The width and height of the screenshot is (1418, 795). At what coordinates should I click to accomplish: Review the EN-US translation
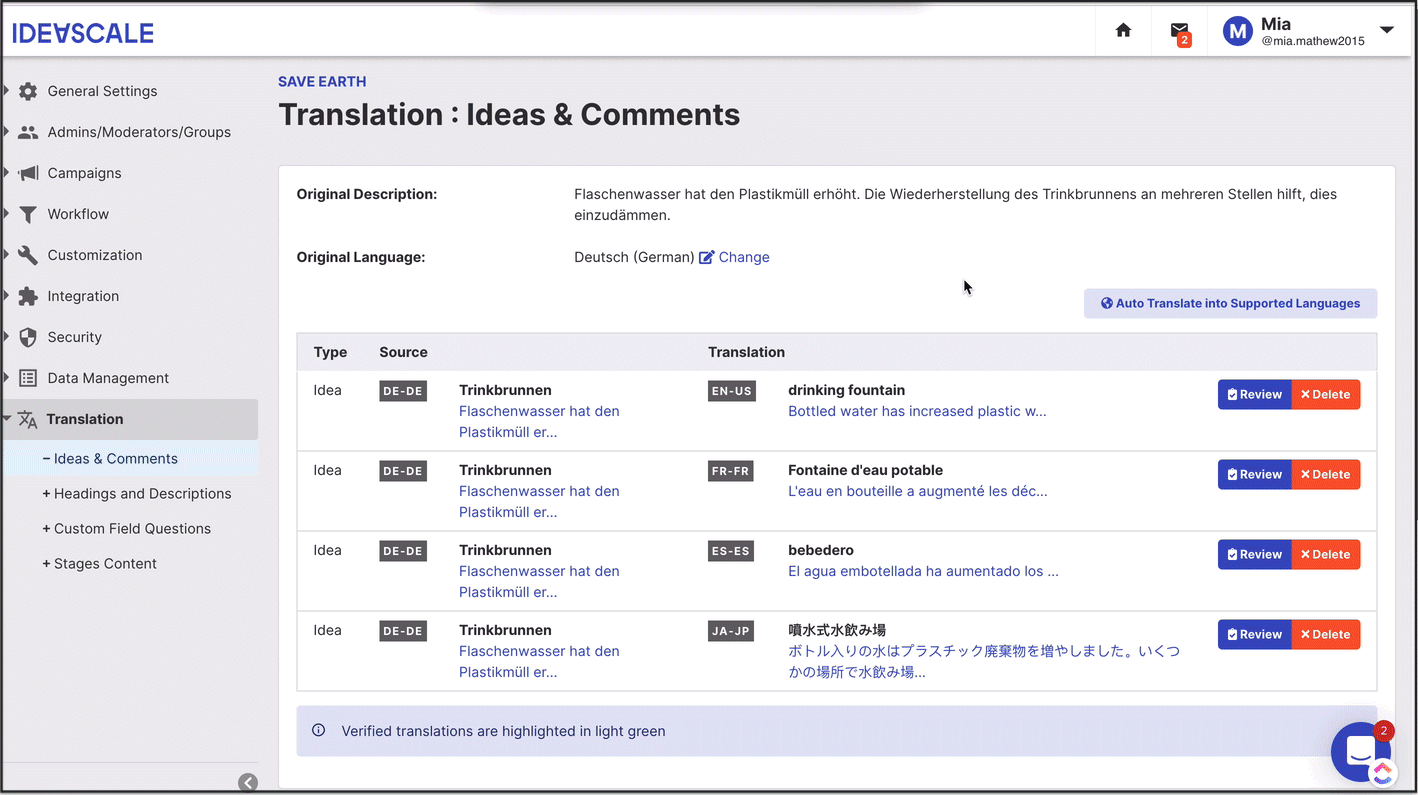(1254, 394)
